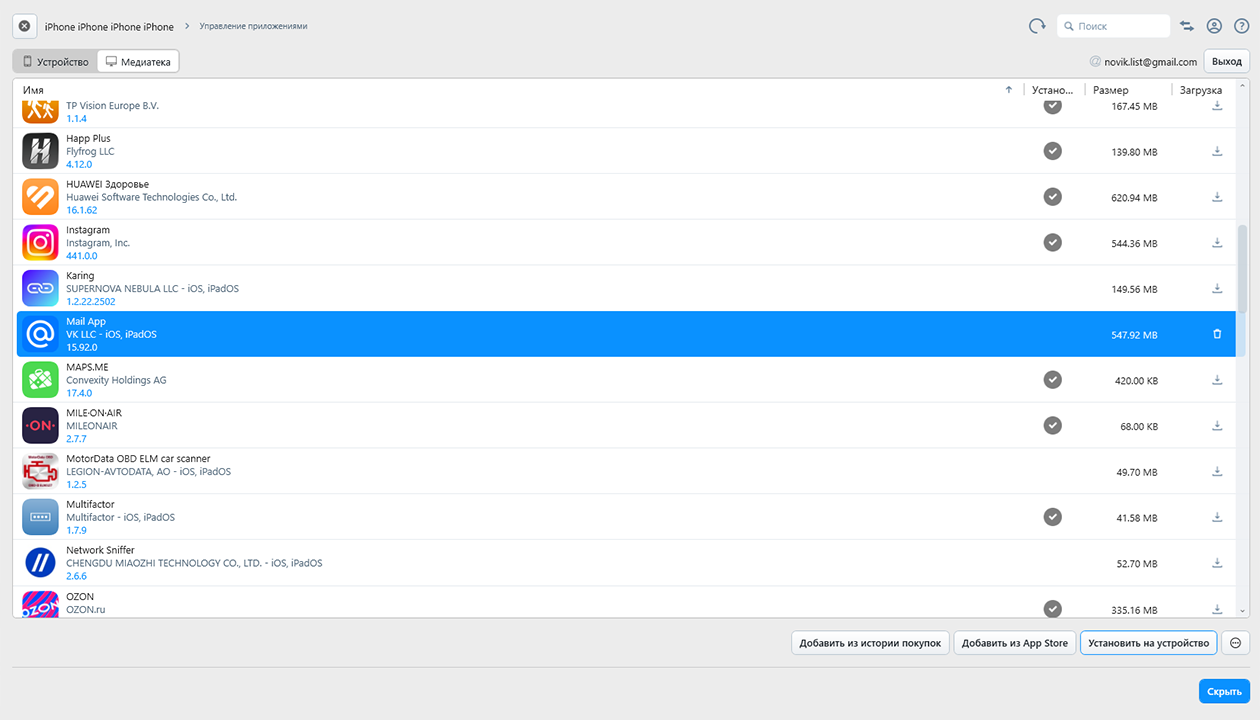The image size is (1260, 720).
Task: Click the installed checkmark for OZON
Action: [x=1052, y=608]
